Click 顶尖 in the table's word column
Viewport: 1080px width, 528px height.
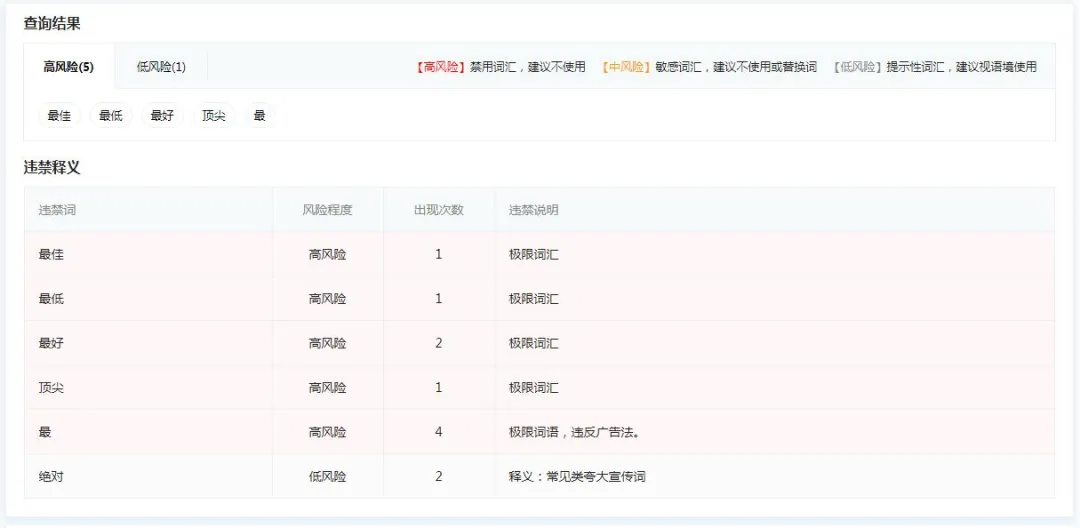(51, 388)
